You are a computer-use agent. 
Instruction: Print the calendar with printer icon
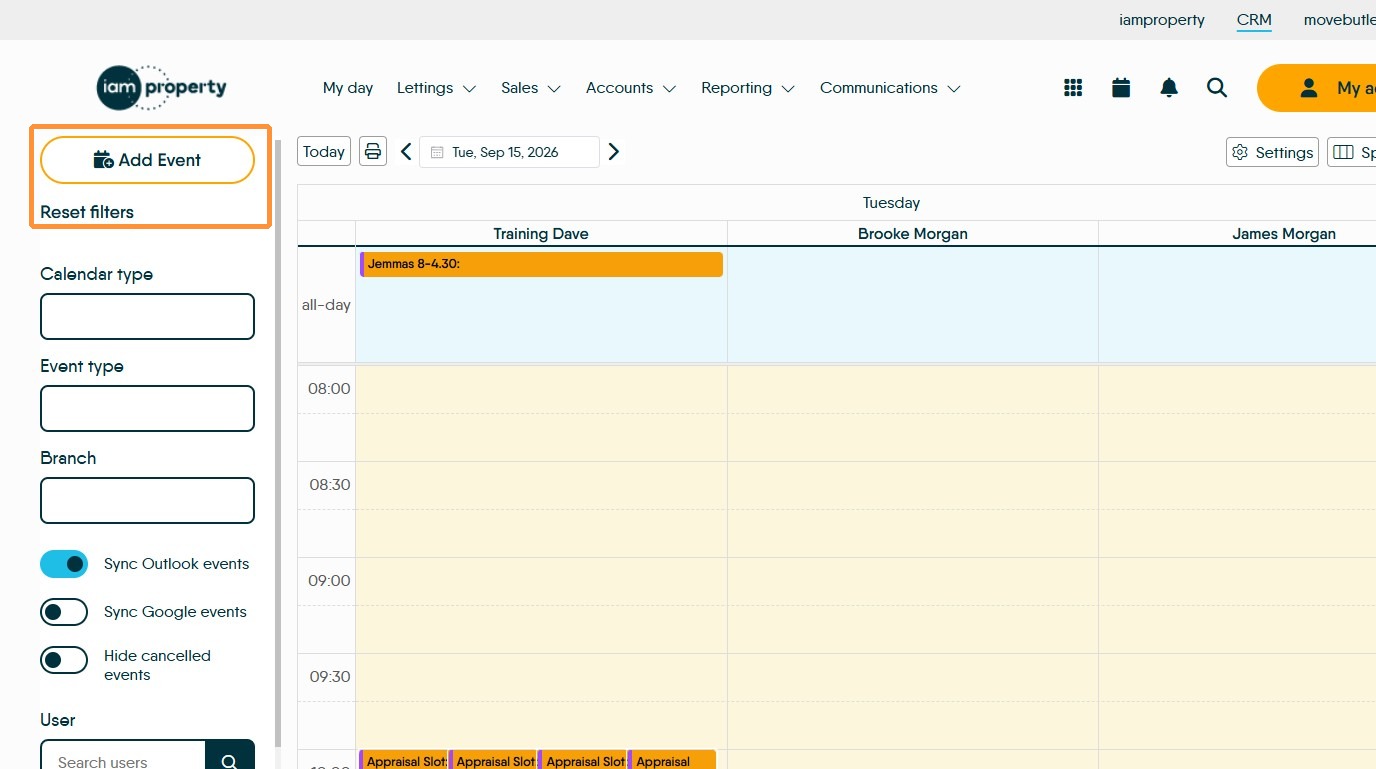point(373,152)
